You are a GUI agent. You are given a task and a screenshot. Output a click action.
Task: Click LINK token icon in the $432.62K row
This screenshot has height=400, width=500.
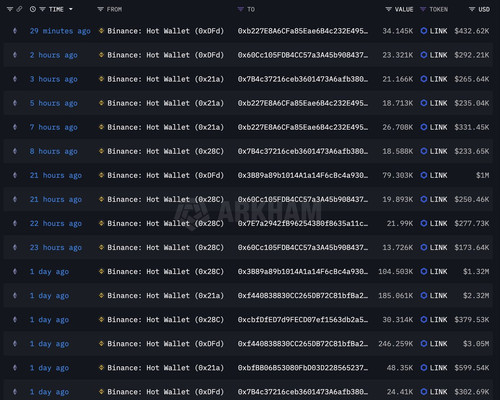424,31
